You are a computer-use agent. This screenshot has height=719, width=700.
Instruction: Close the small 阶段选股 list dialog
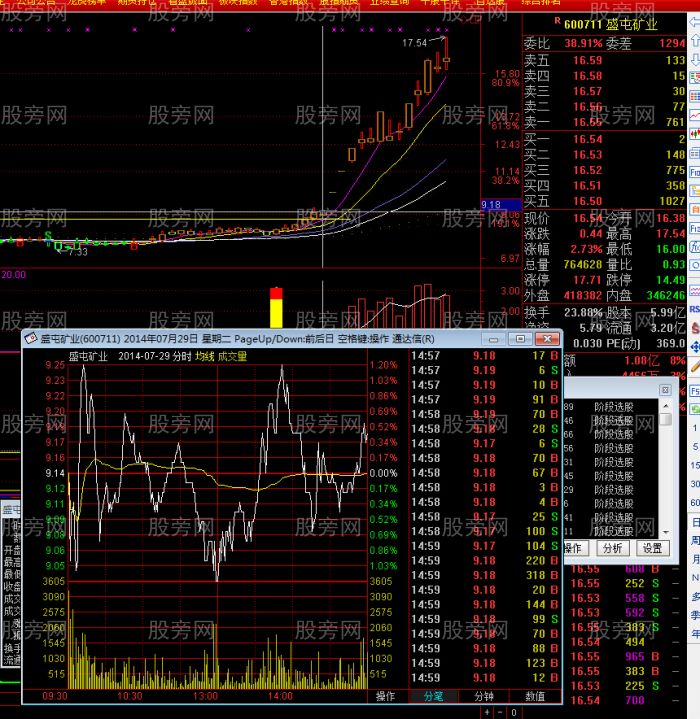tap(665, 390)
